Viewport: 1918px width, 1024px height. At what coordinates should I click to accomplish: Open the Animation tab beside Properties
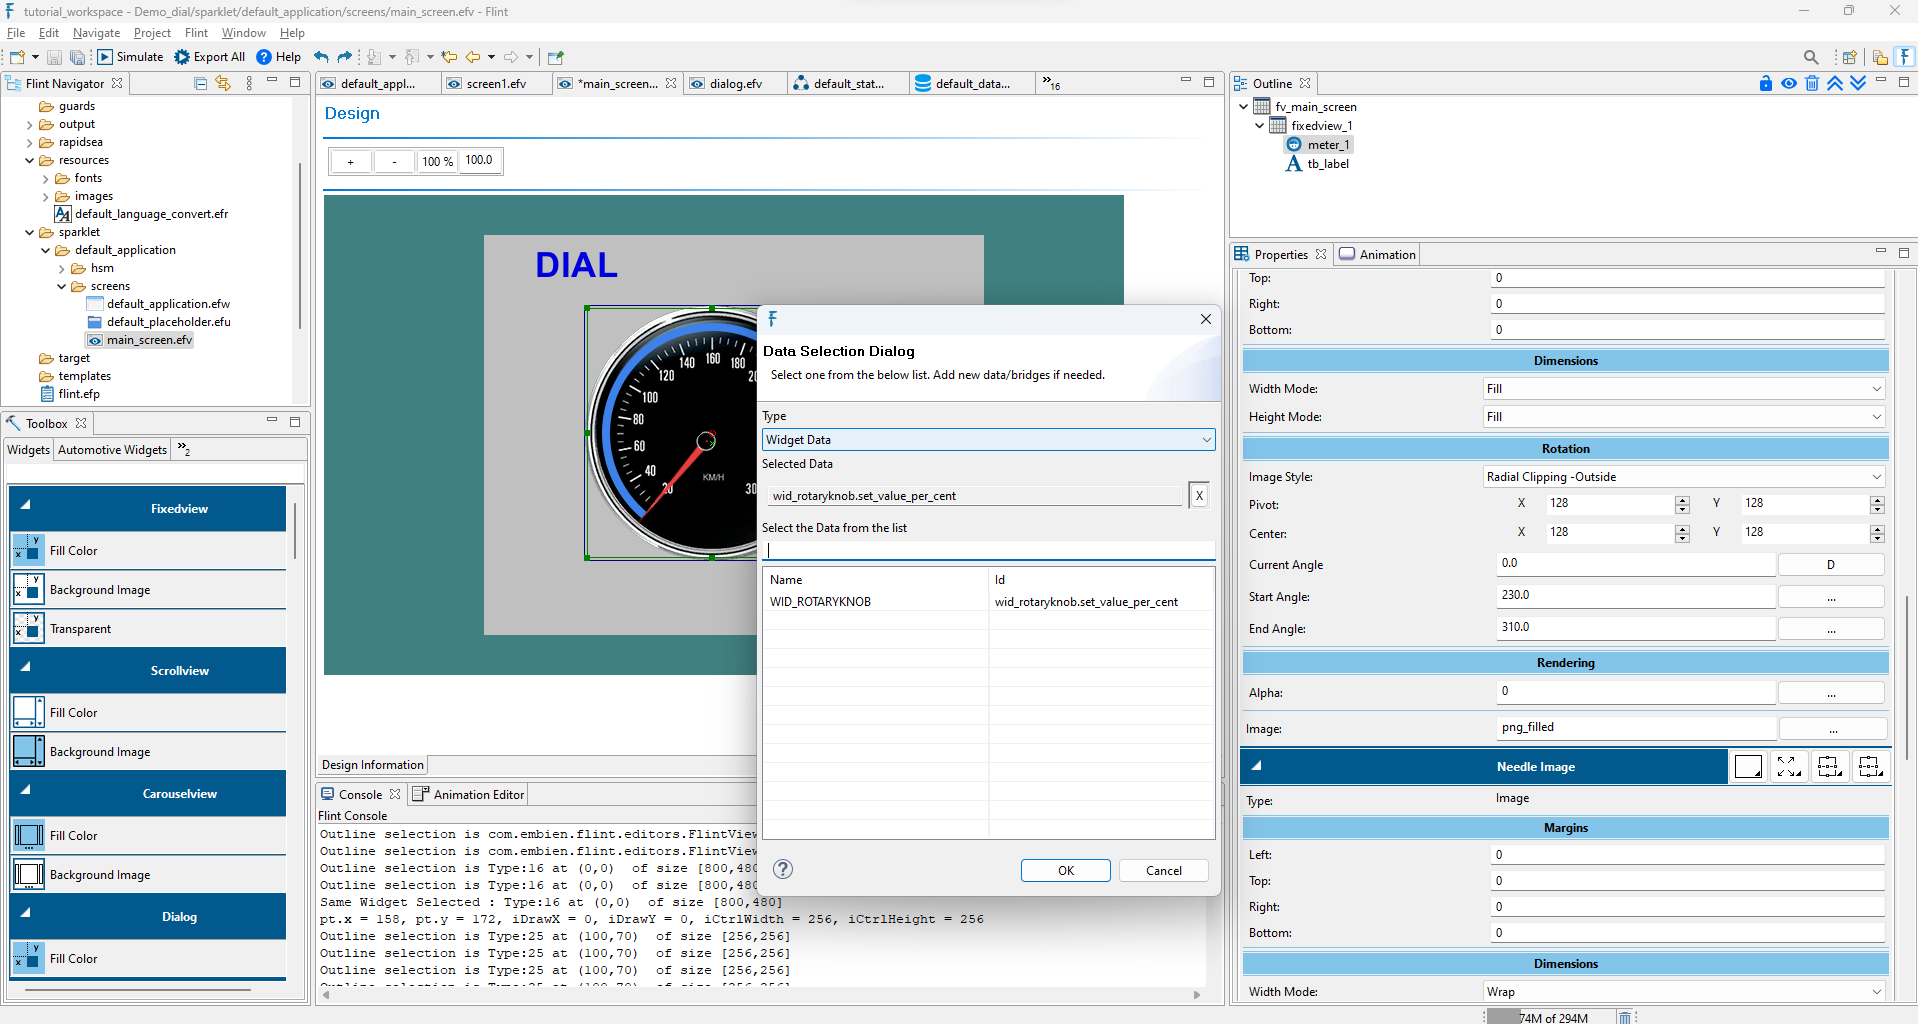click(1378, 254)
